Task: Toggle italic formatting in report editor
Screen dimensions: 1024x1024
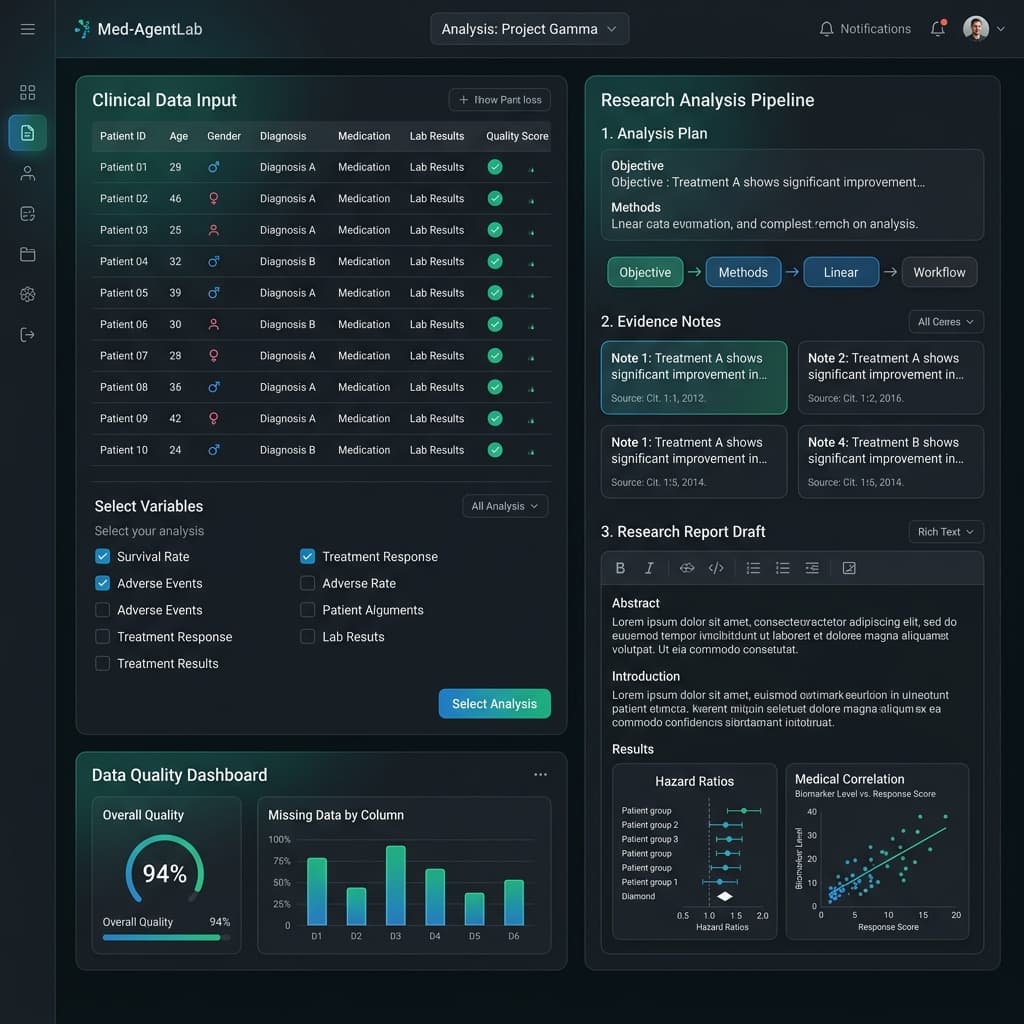Action: click(649, 568)
